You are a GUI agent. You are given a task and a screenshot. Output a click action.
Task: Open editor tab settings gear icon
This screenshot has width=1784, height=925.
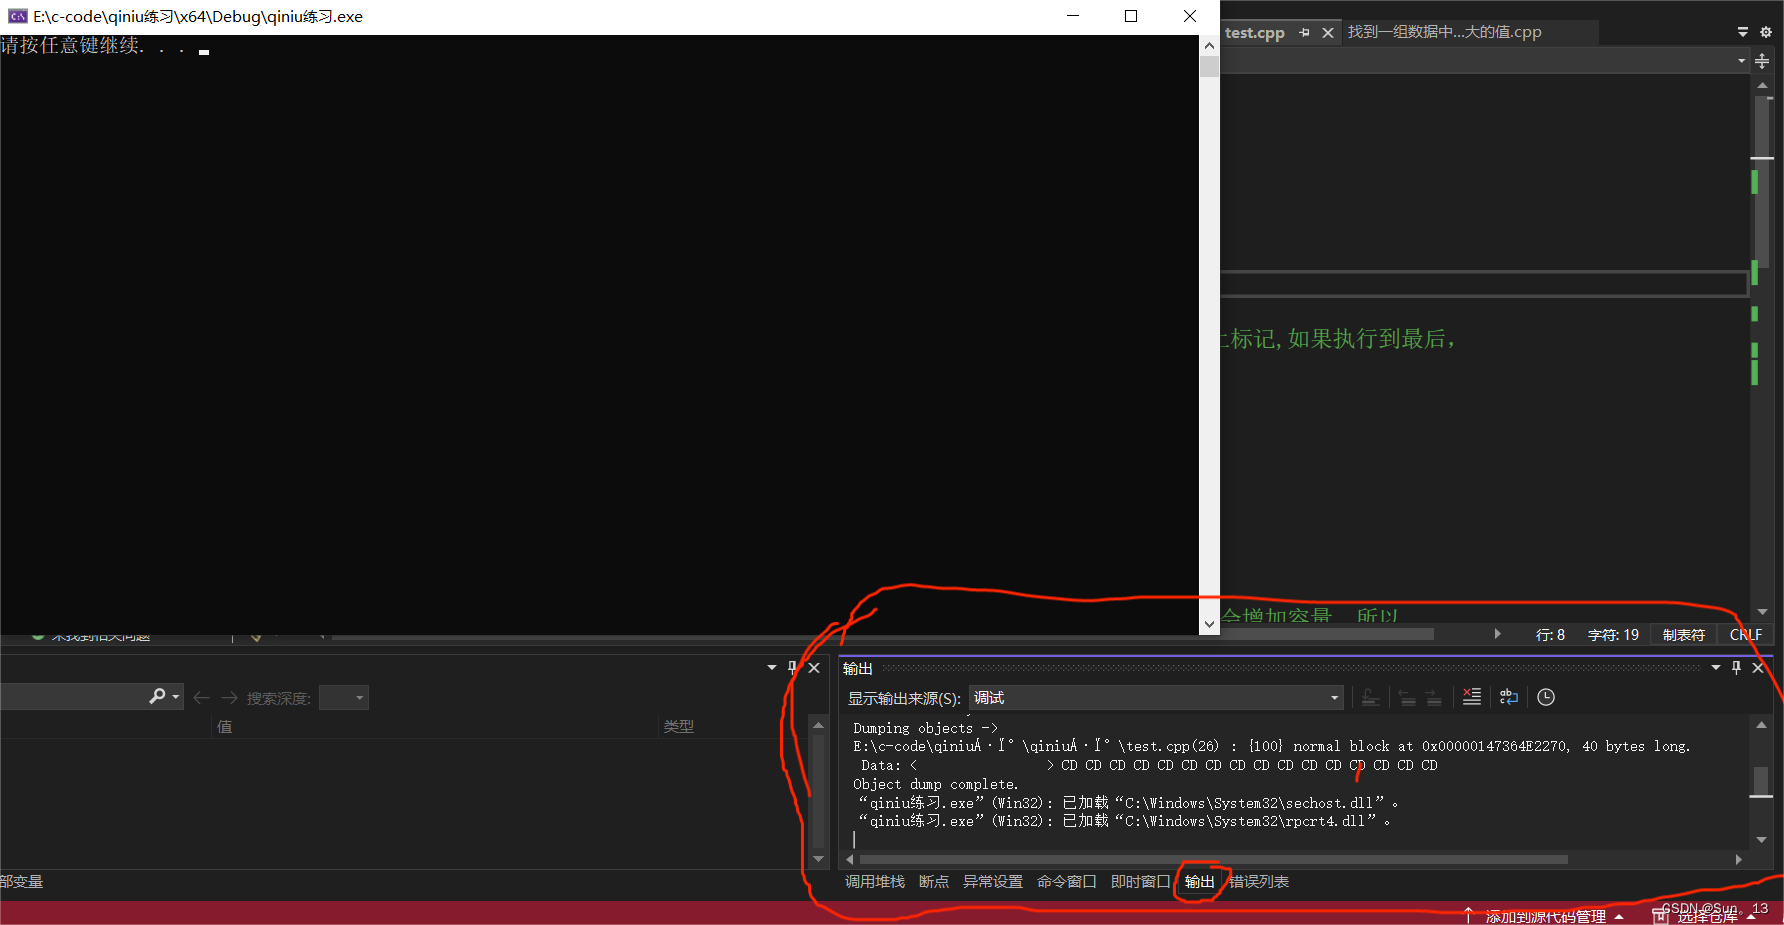click(x=1766, y=32)
